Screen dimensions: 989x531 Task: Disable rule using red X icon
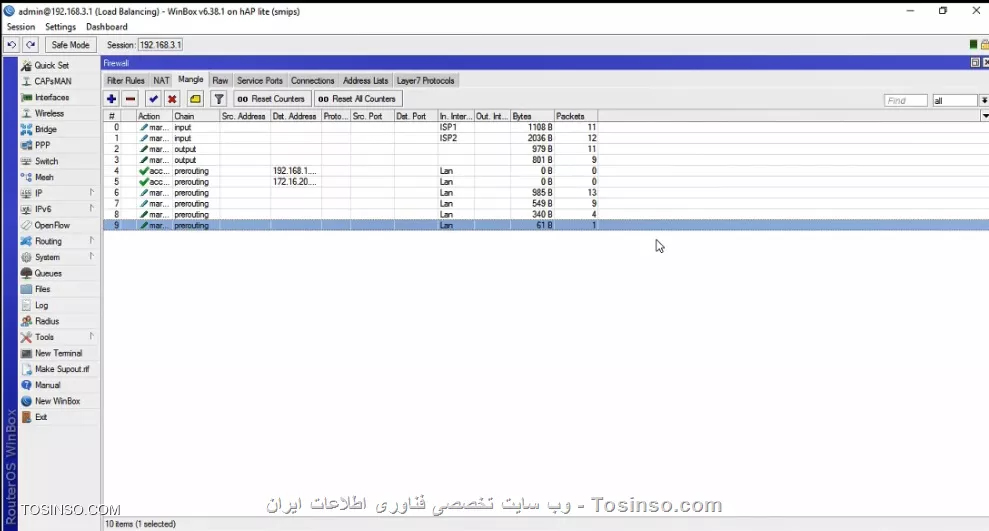pos(172,99)
